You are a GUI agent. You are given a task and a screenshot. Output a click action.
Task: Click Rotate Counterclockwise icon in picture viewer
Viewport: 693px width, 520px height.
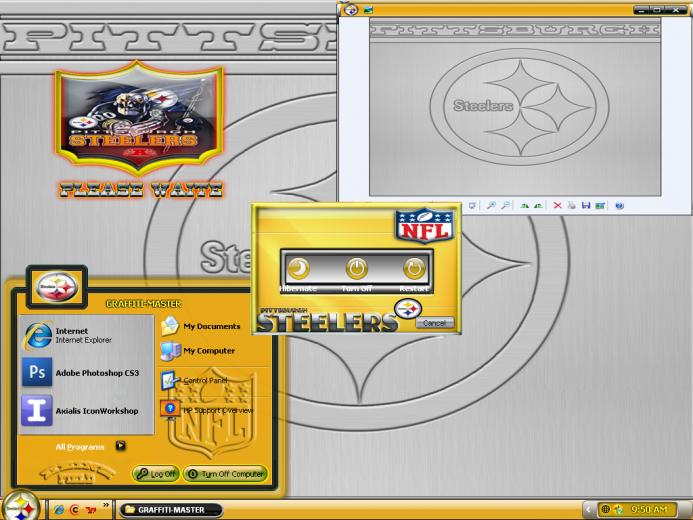click(538, 205)
